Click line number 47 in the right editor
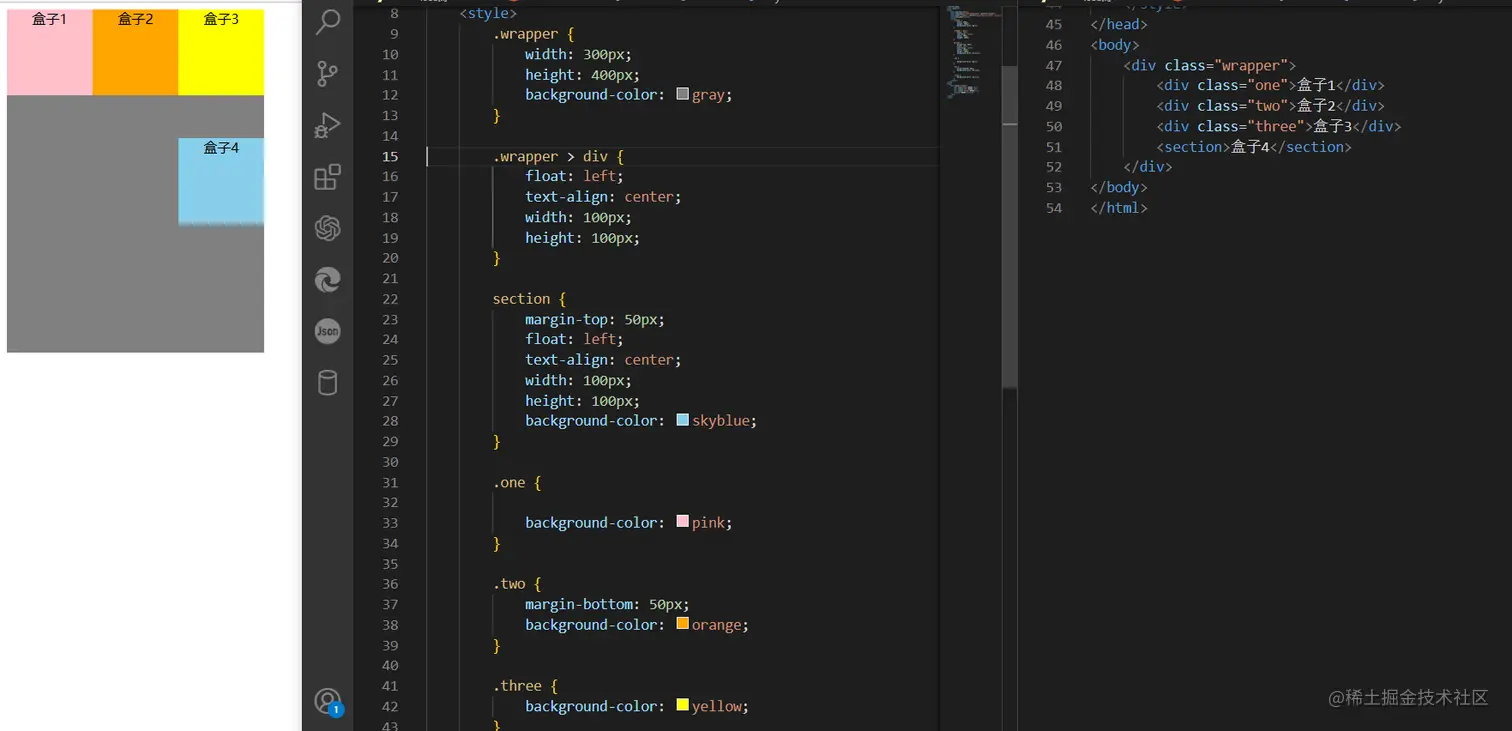Image resolution: width=1512 pixels, height=731 pixels. pyautogui.click(x=1053, y=65)
